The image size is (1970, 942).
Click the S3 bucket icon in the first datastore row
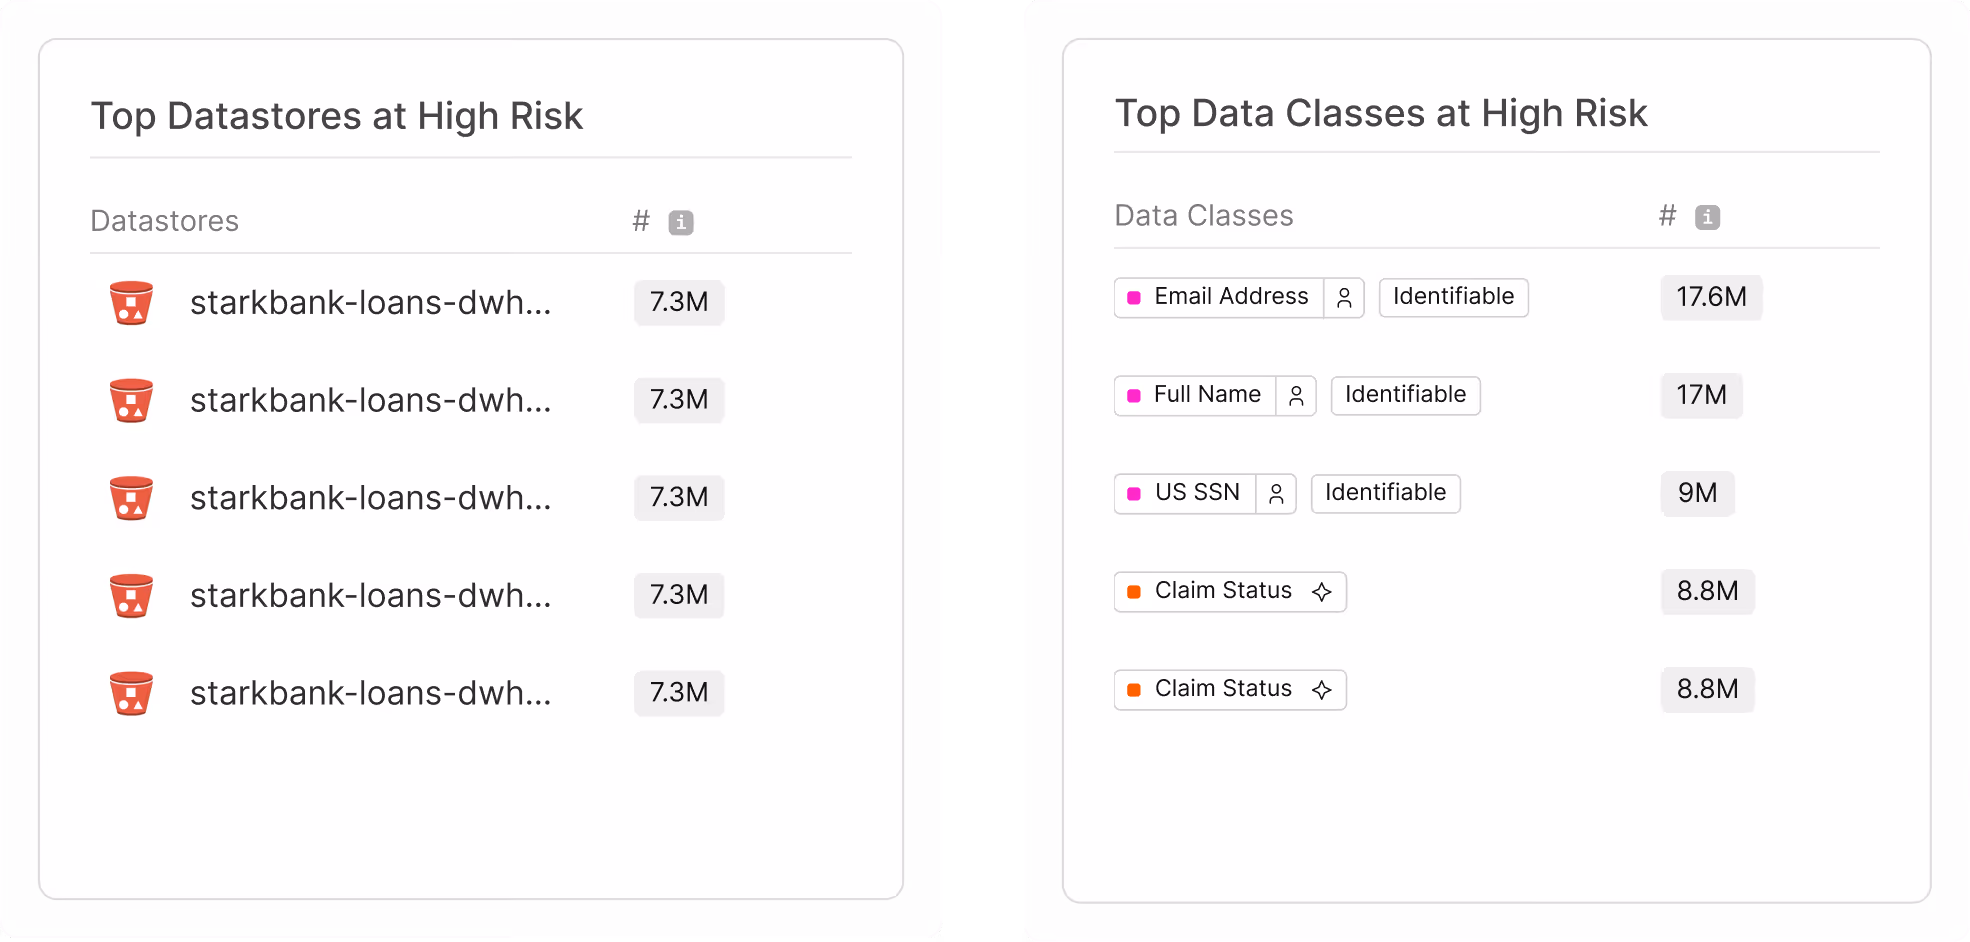point(131,303)
